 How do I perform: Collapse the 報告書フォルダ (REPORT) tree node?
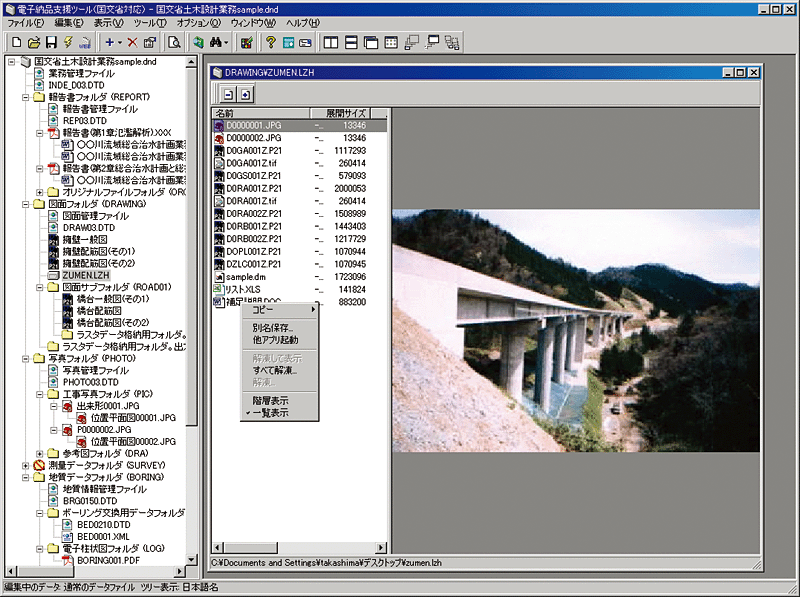(26, 97)
